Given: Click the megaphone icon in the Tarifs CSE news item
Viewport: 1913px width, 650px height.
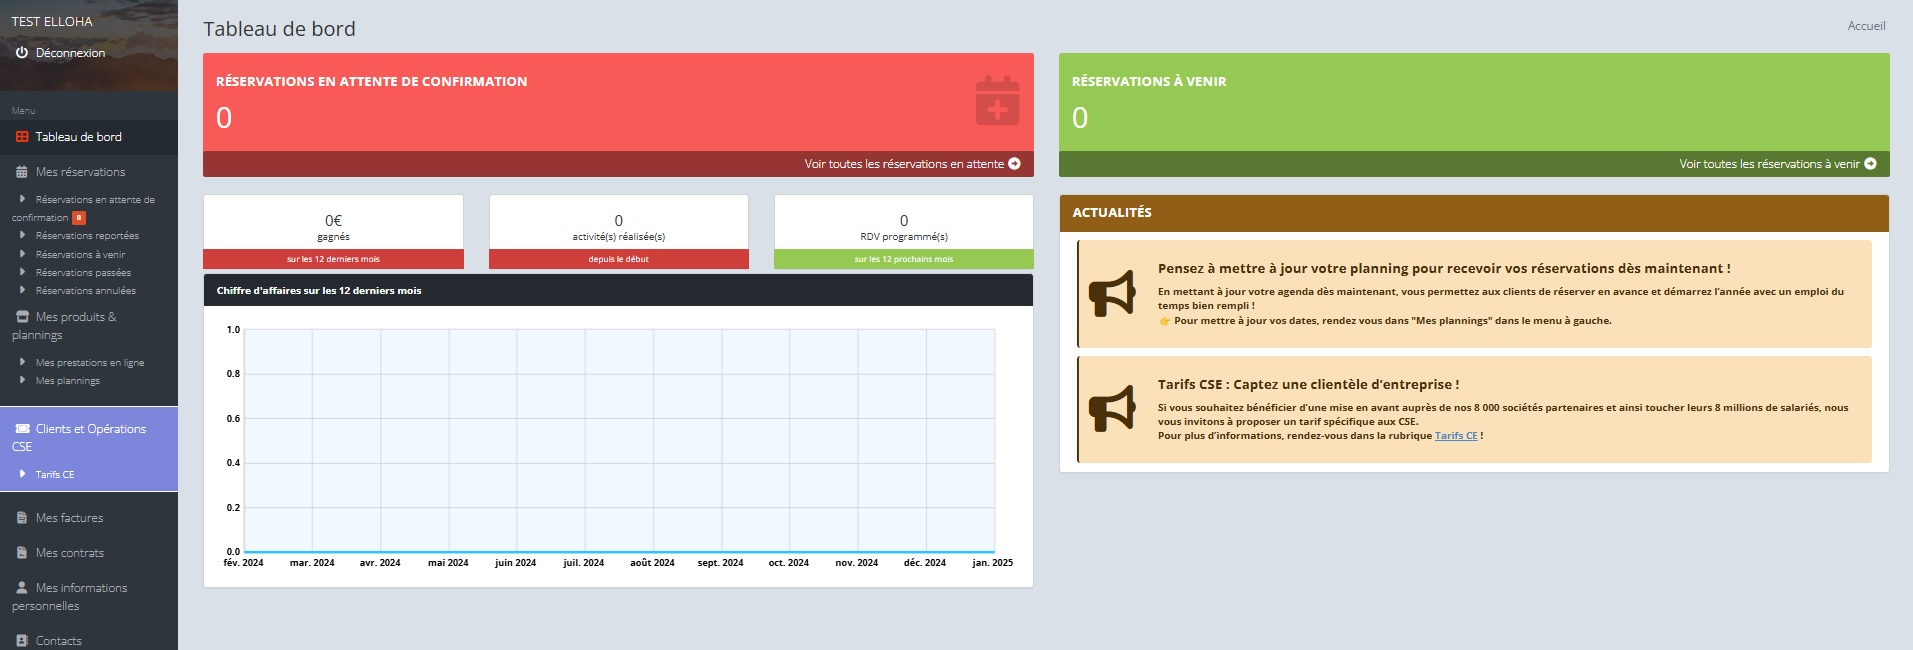Looking at the screenshot, I should click(x=1112, y=409).
